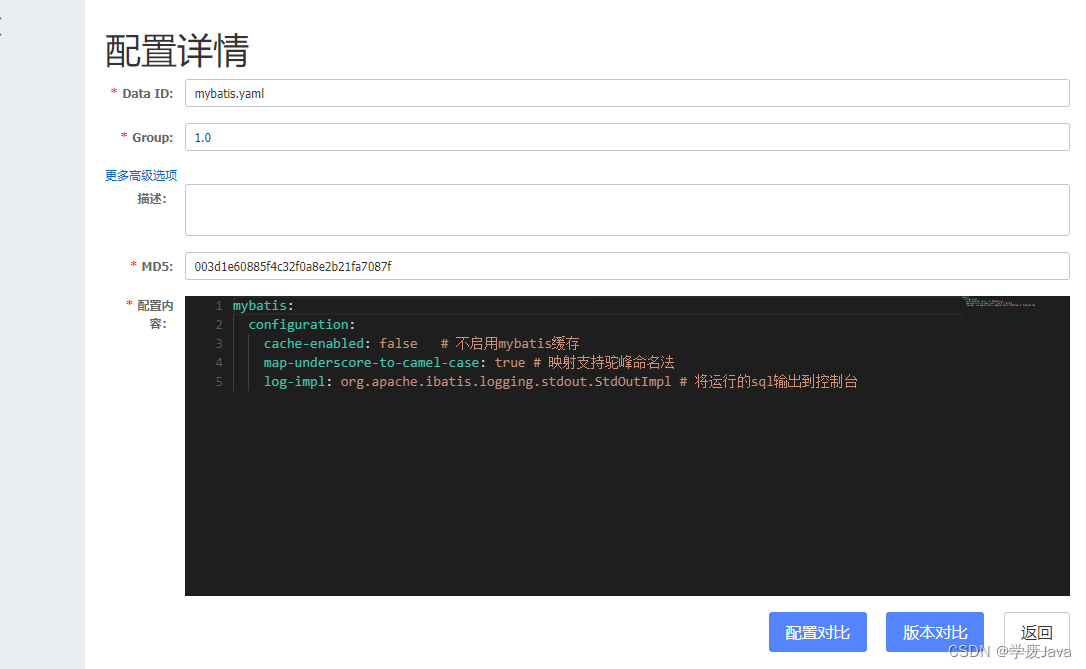Click the 版本对比 button
Screen dimensions: 1086x669
point(934,632)
